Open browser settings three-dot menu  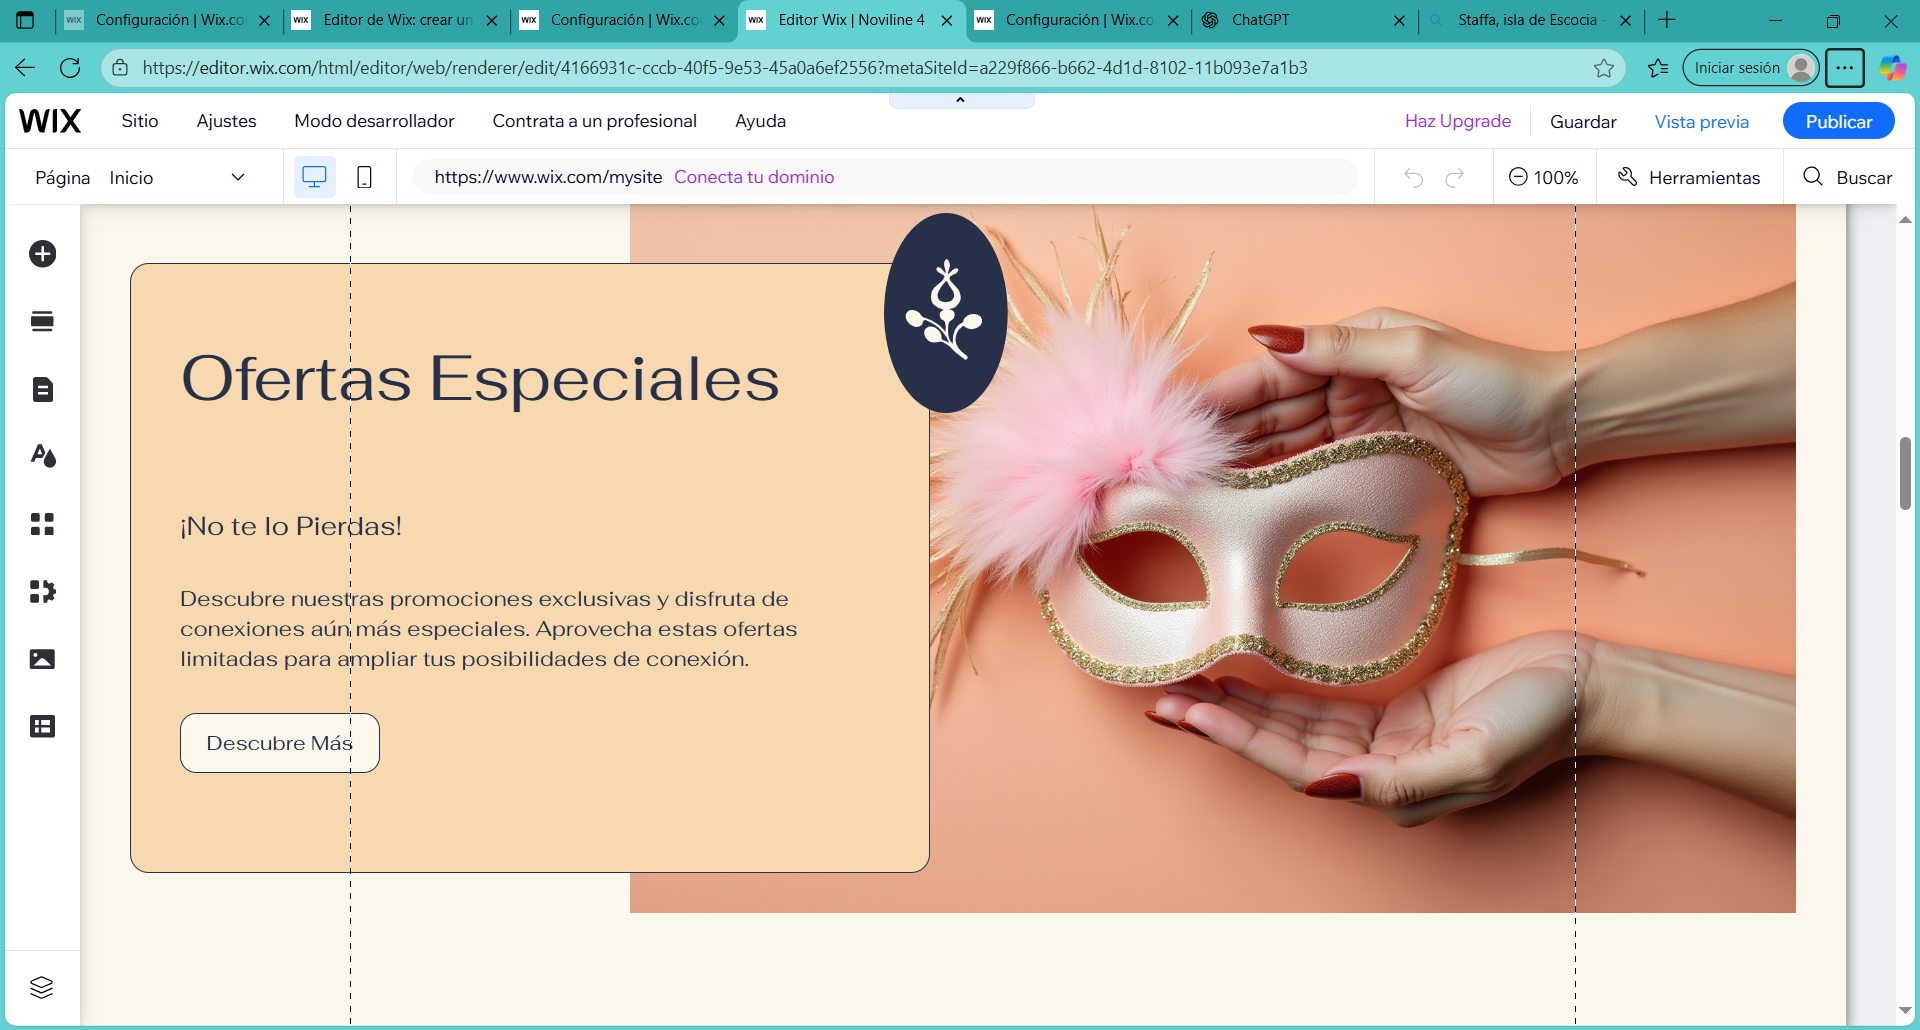pos(1845,68)
